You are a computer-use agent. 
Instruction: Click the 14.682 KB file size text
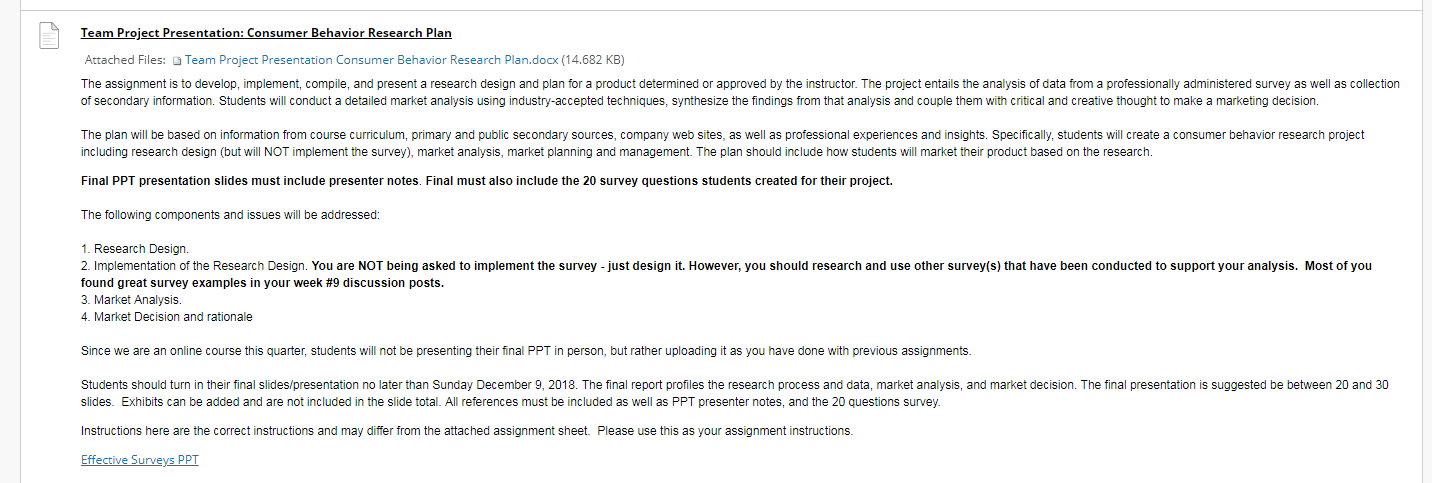click(x=593, y=60)
